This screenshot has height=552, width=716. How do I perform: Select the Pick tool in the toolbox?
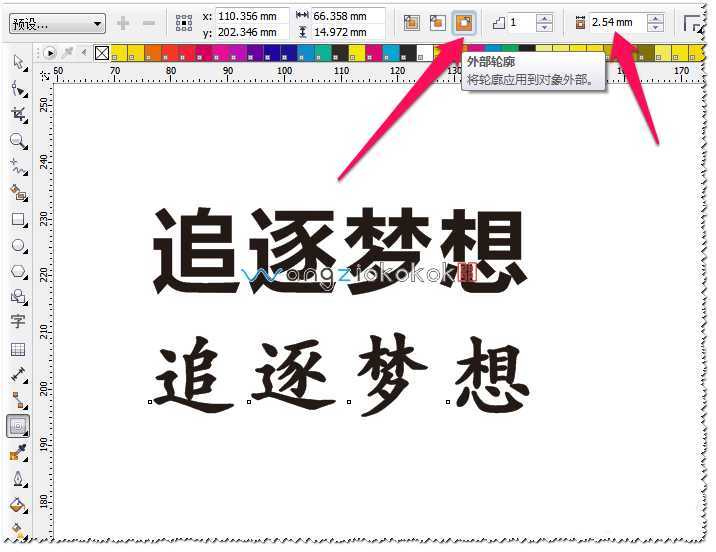coord(18,63)
